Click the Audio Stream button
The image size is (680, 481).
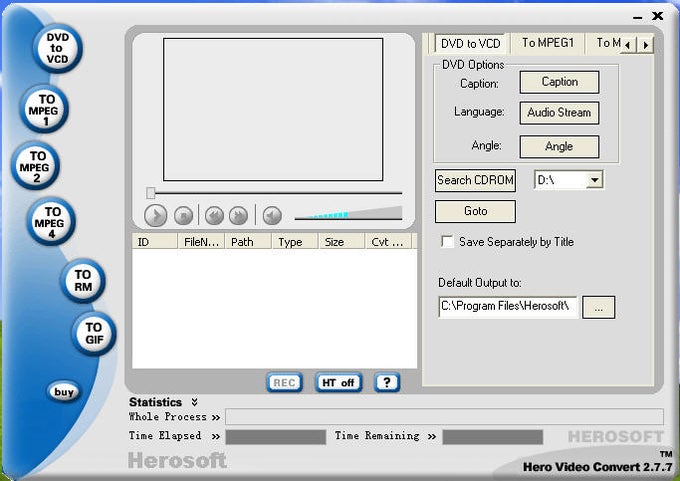pos(559,113)
